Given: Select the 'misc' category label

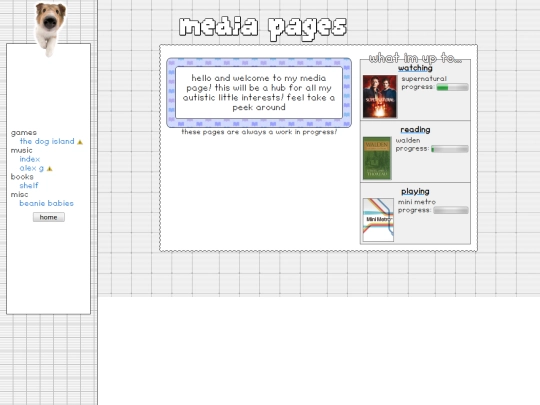Looking at the screenshot, I should (19, 194).
